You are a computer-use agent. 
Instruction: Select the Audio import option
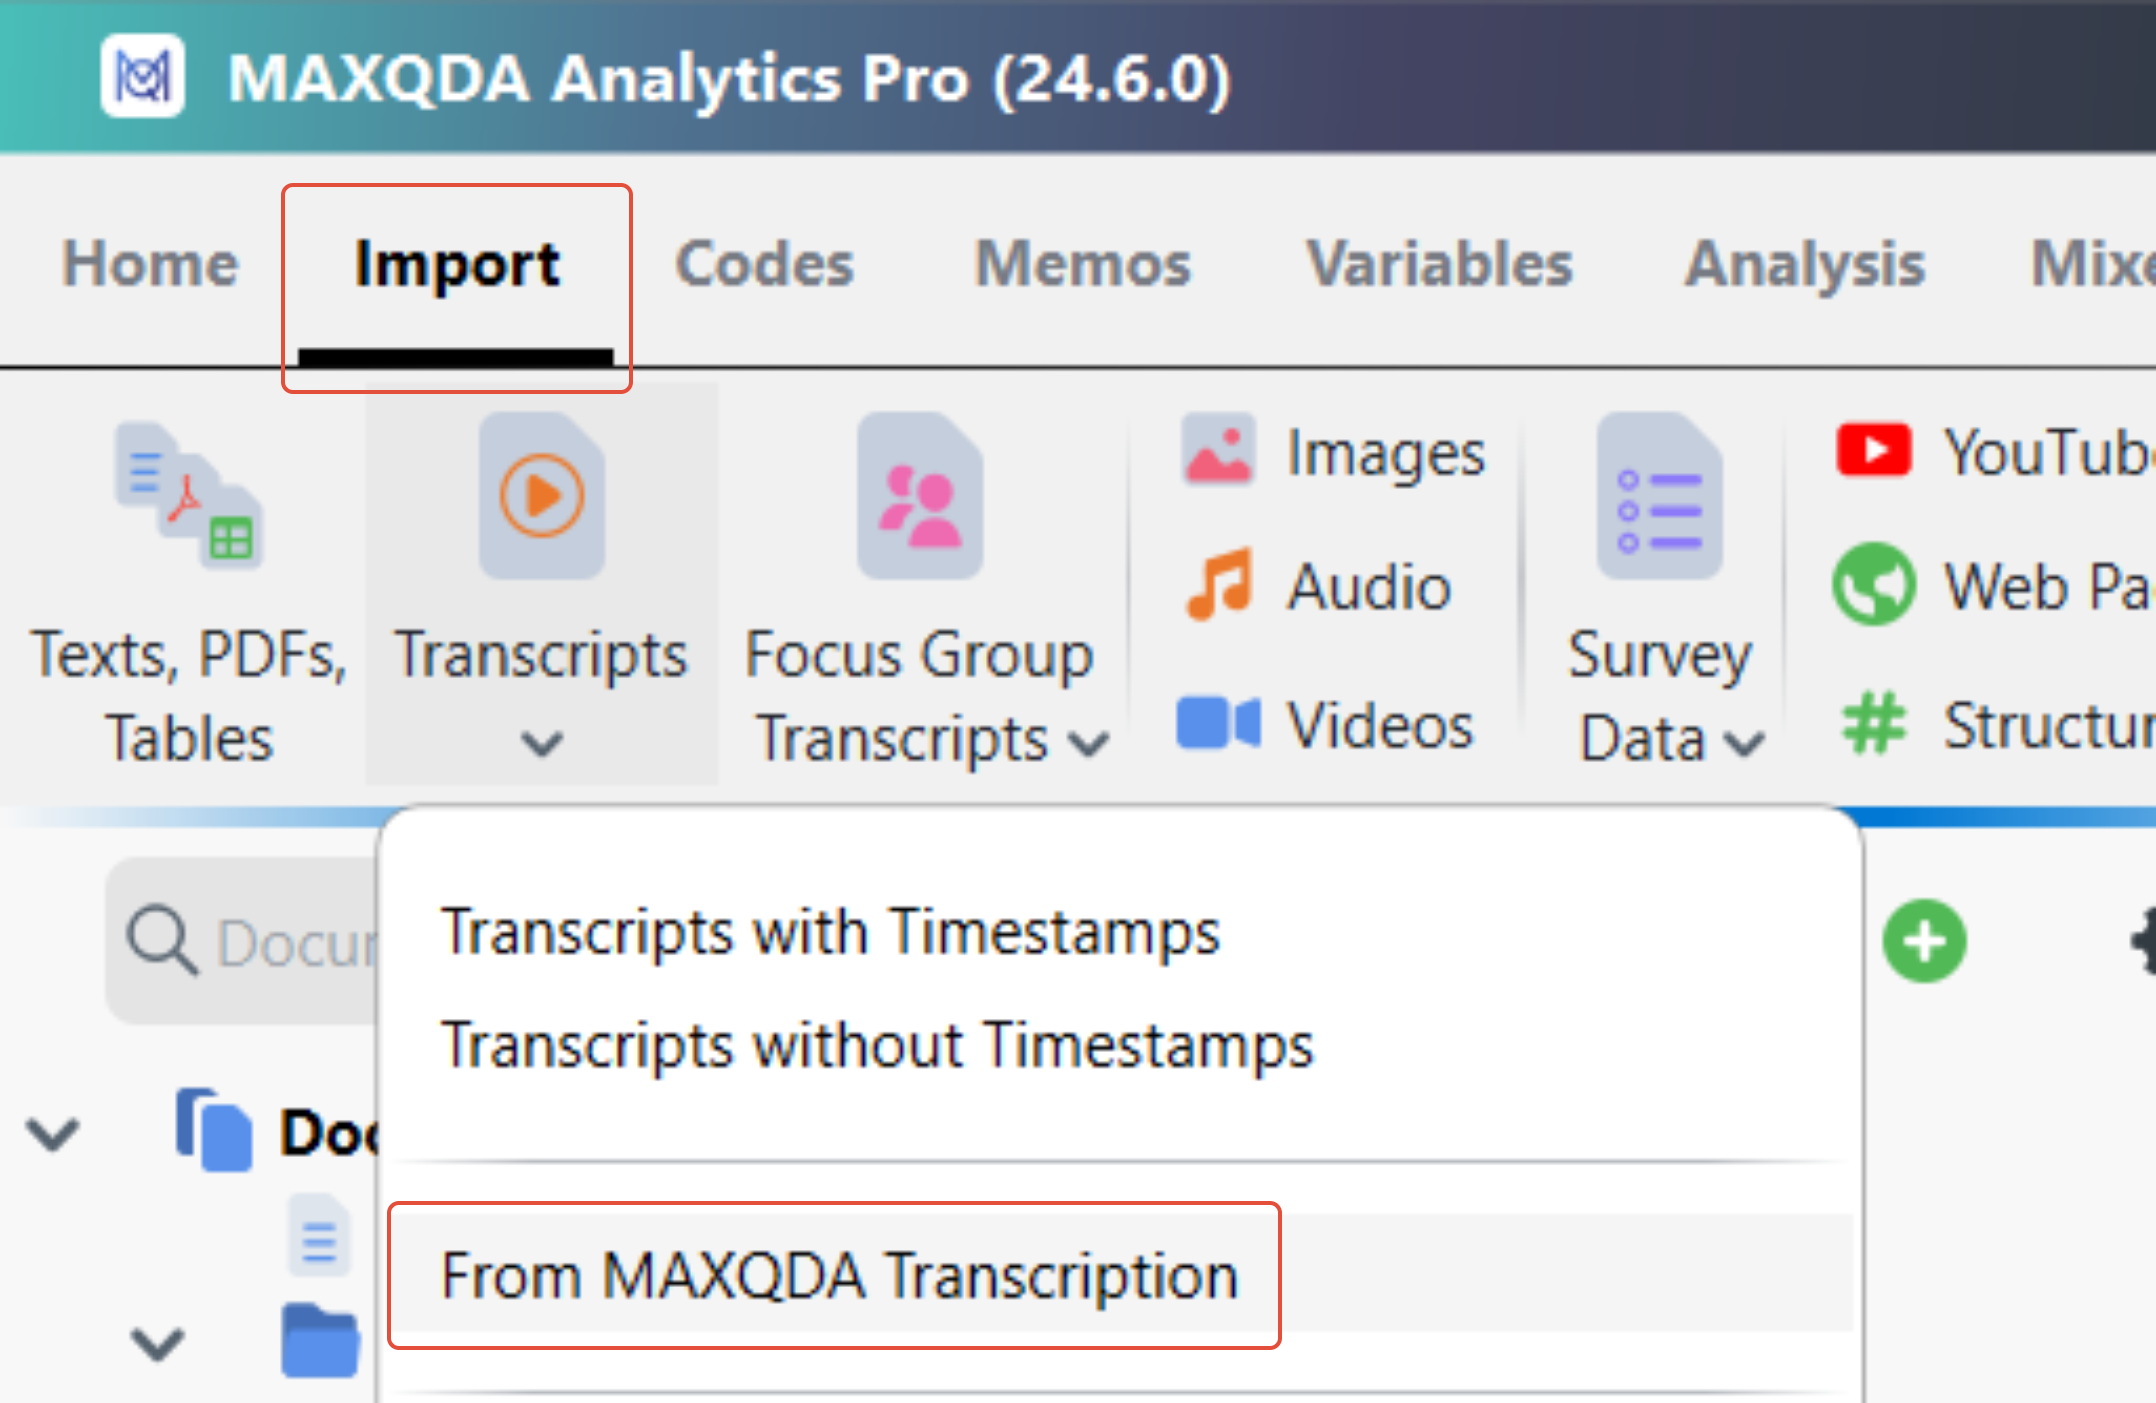[x=1217, y=585]
